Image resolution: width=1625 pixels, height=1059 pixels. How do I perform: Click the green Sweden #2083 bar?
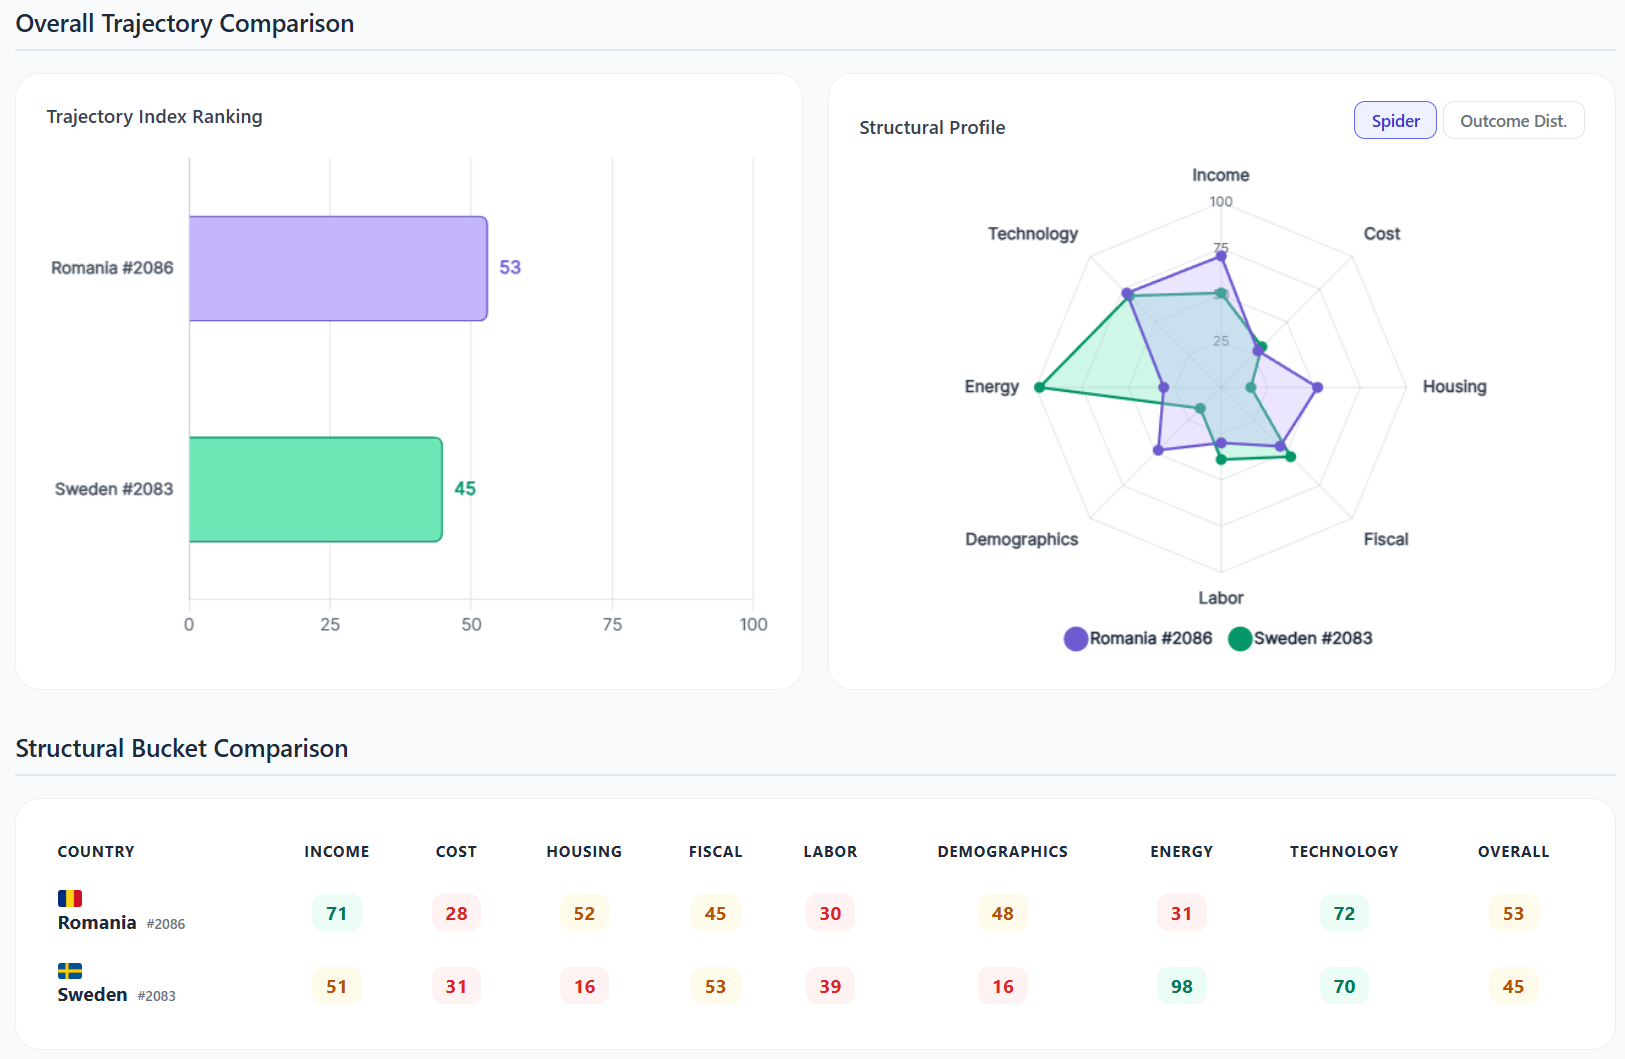click(x=315, y=489)
